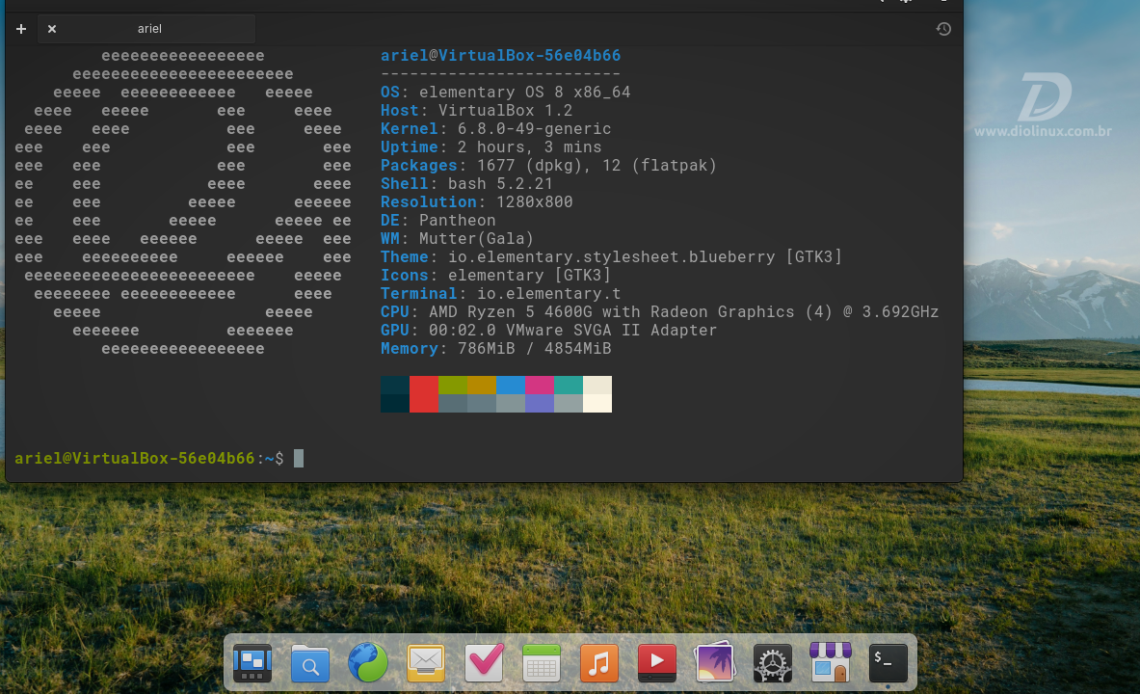Click the teal color block in palette
The width and height of the screenshot is (1140, 694).
tap(569, 385)
